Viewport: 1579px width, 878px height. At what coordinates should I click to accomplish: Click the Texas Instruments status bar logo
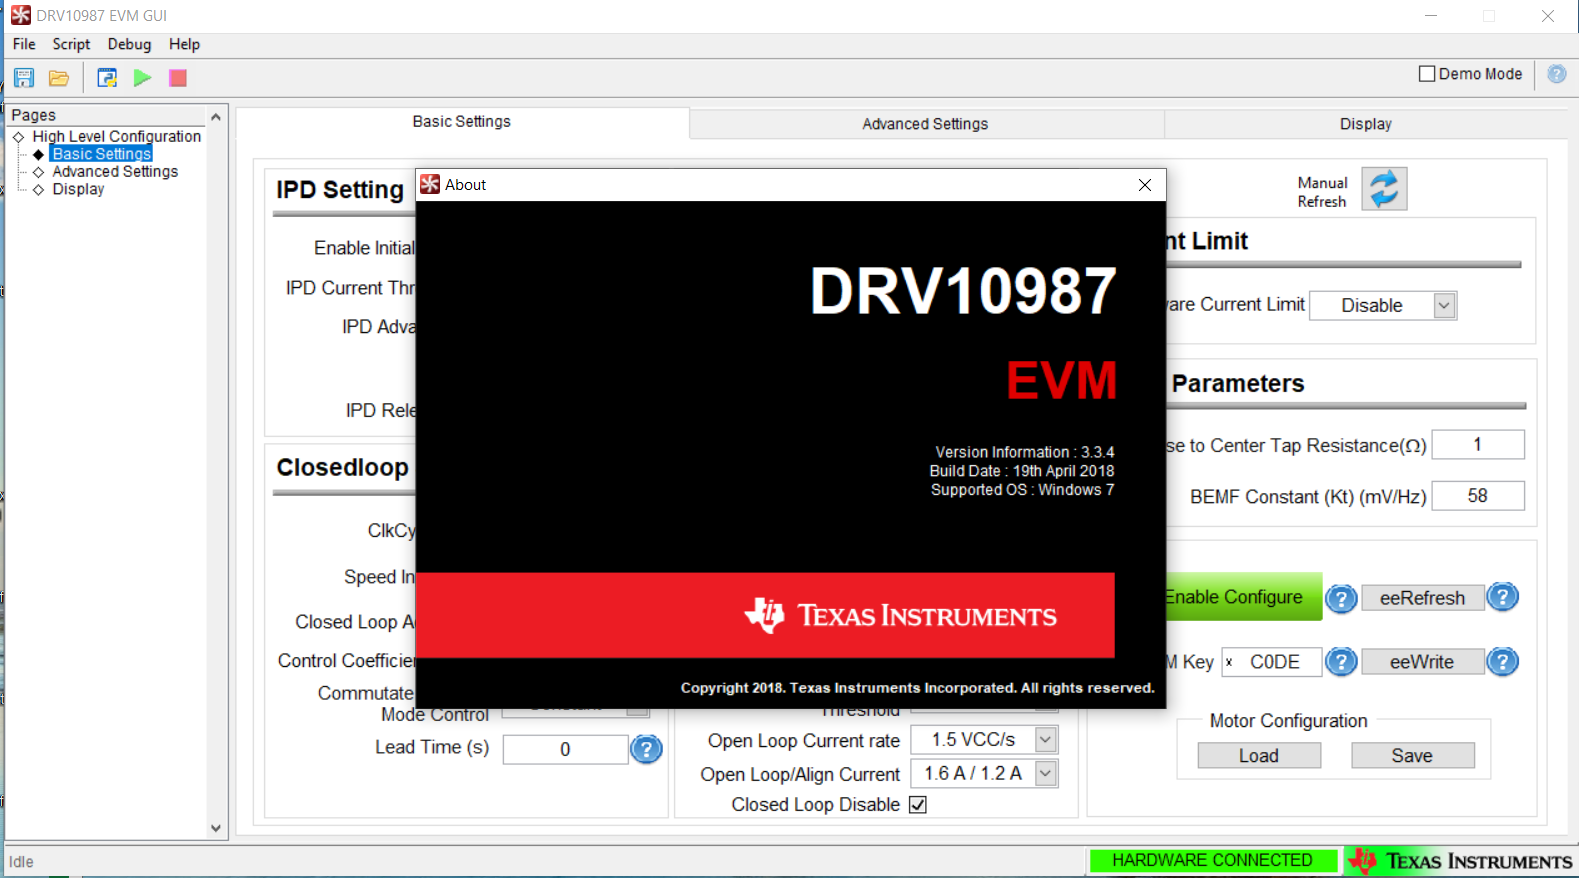[x=1460, y=861]
